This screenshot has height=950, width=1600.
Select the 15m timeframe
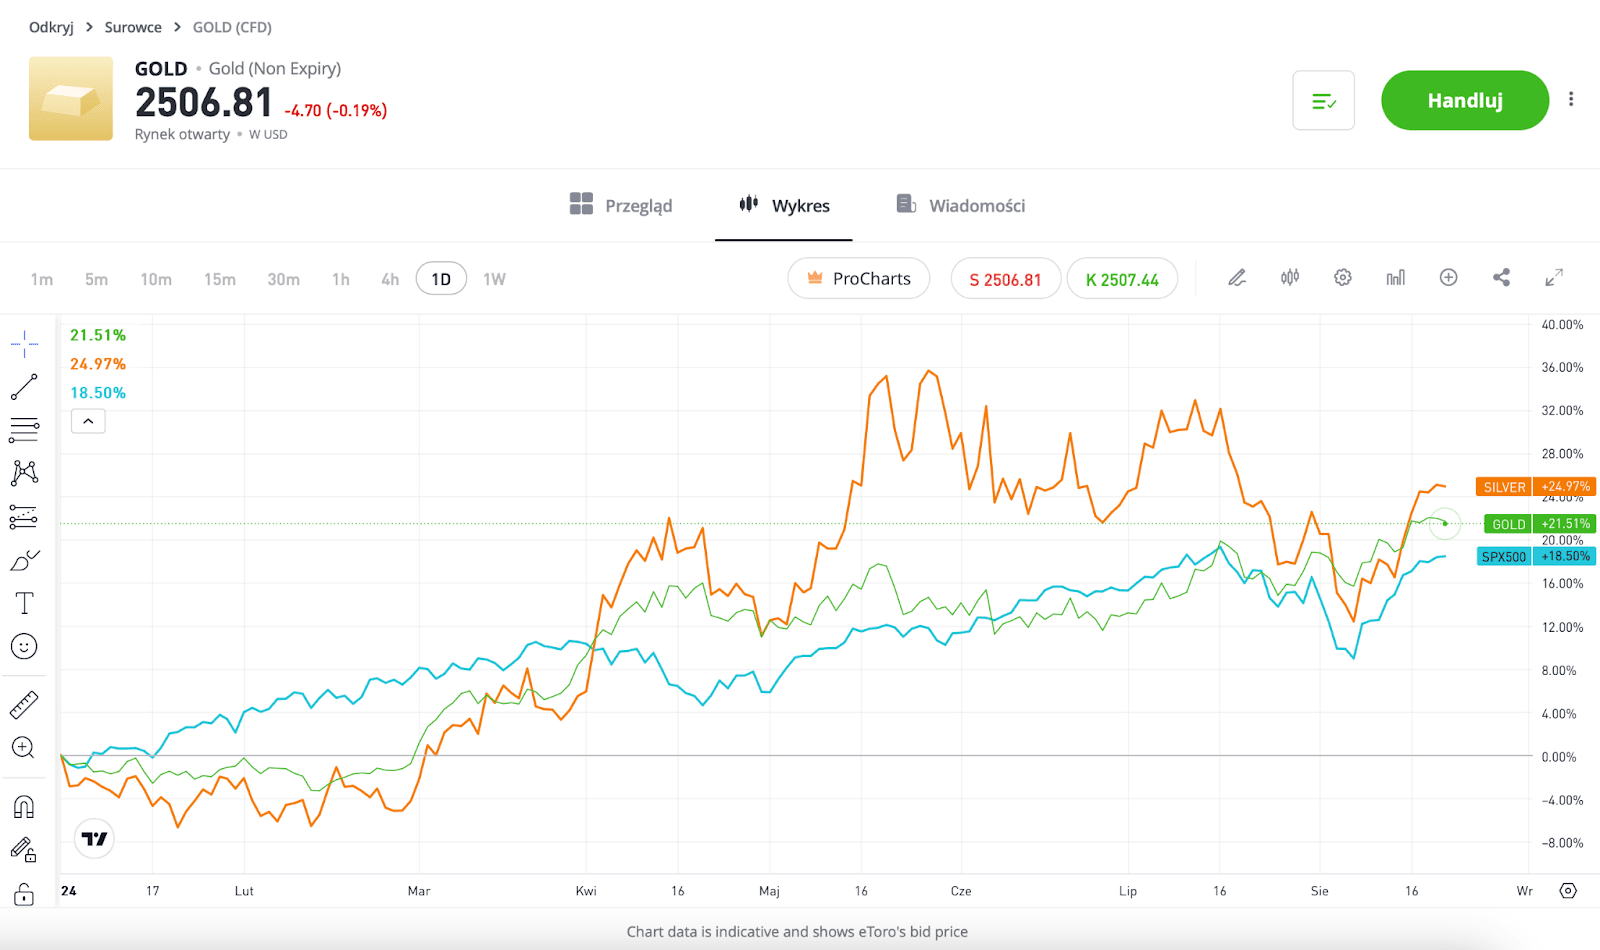tap(220, 279)
